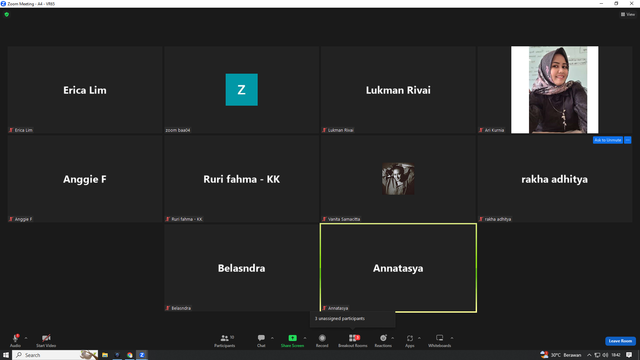This screenshot has width=640, height=360.
Task: Click the volume speaker tray icon
Action: click(x=605, y=355)
